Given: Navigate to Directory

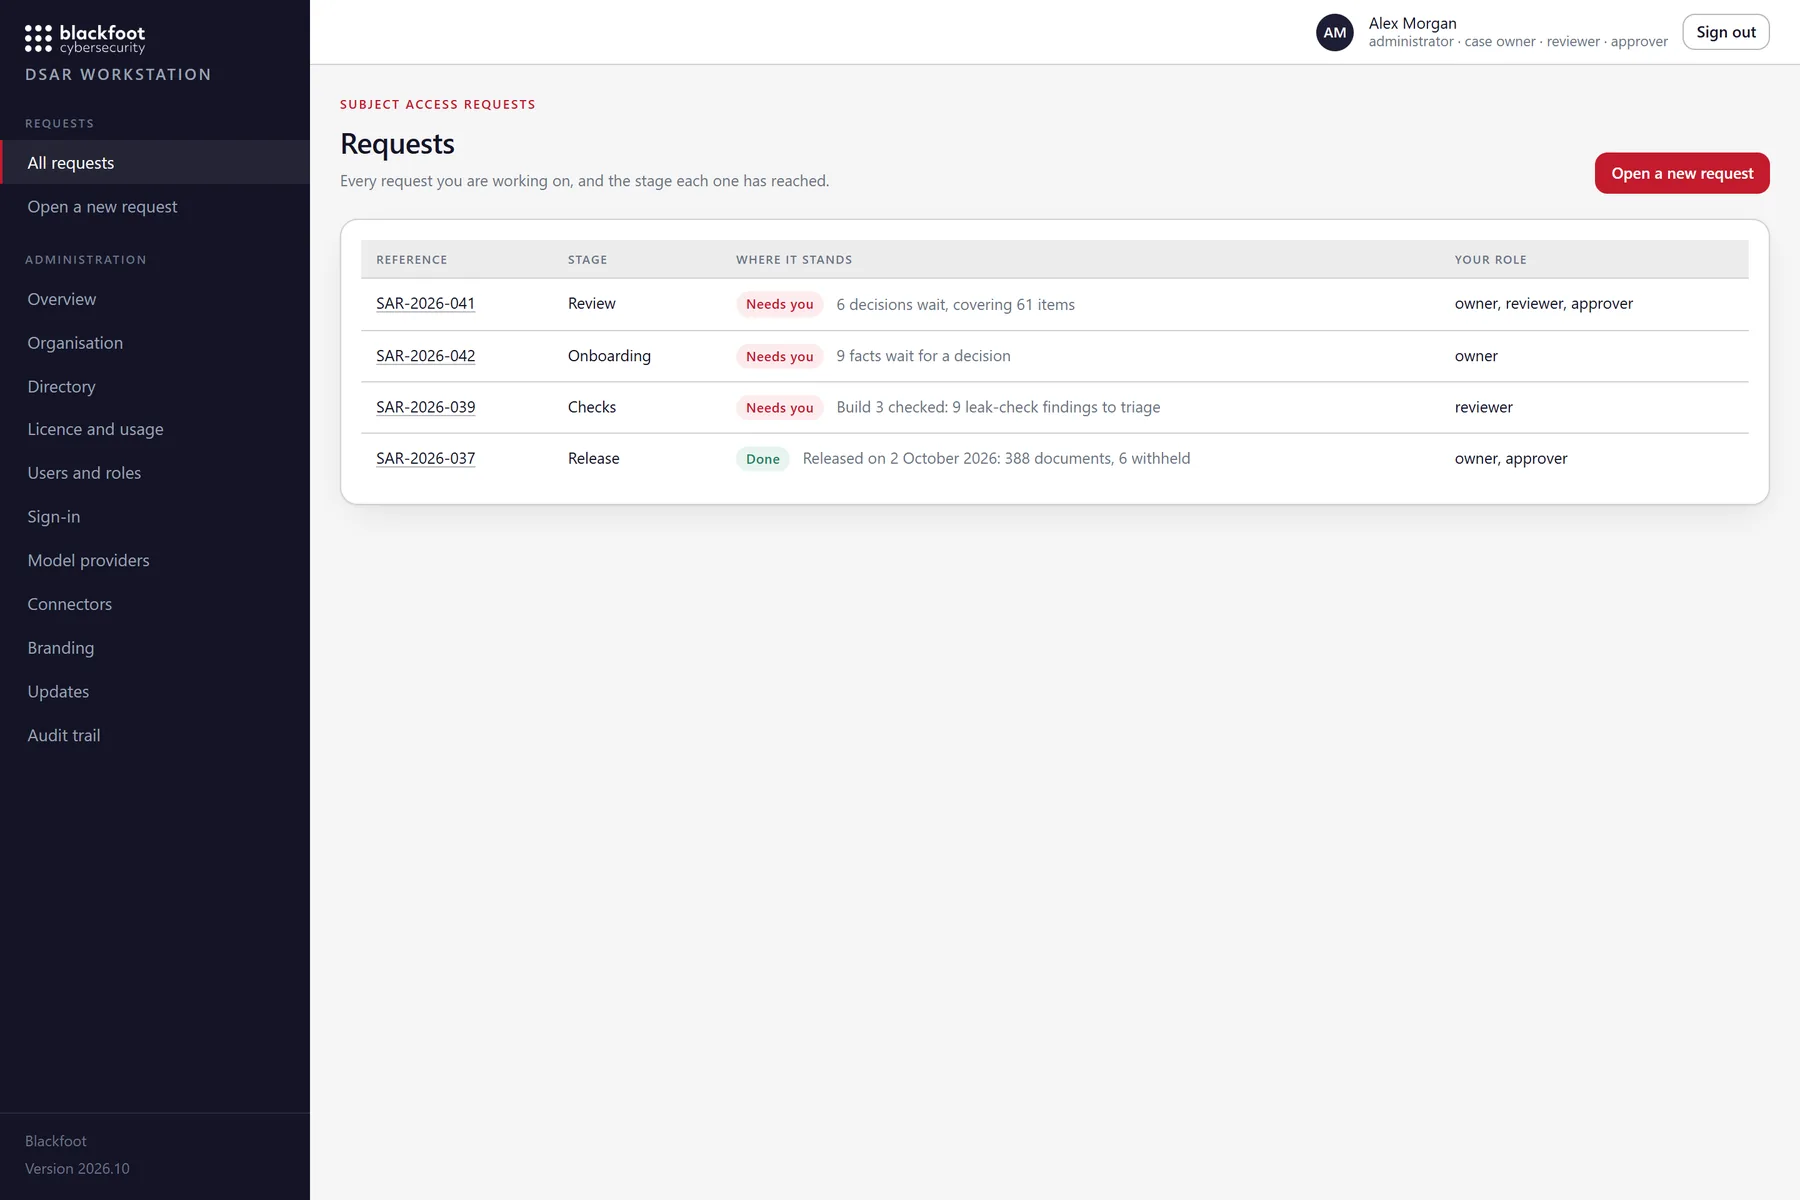Looking at the screenshot, I should click(155, 387).
